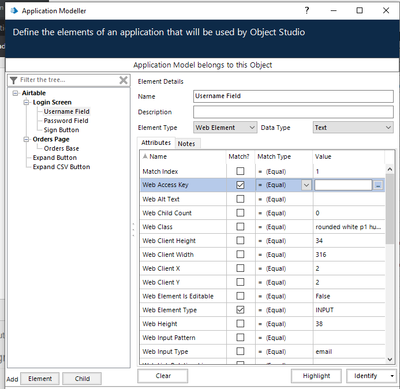Click the filter funnel icon
Screen dimensions: 400x389
(x=13, y=80)
